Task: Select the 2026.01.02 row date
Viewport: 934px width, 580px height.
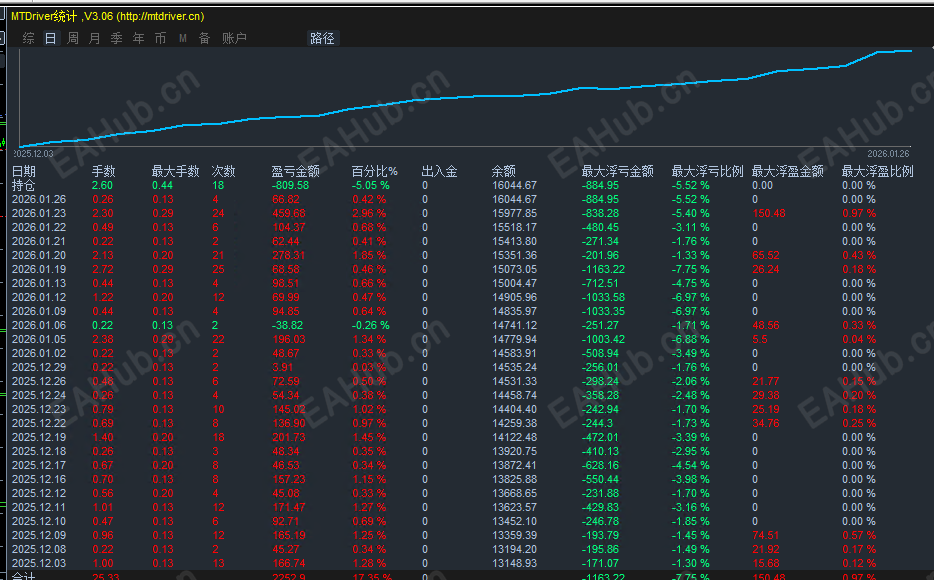Action: pos(39,353)
